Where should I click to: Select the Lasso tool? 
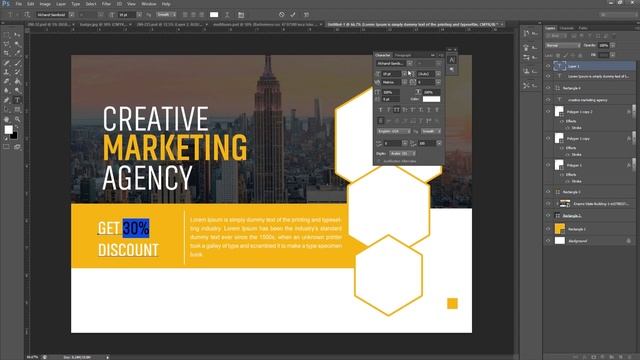click(x=7, y=44)
